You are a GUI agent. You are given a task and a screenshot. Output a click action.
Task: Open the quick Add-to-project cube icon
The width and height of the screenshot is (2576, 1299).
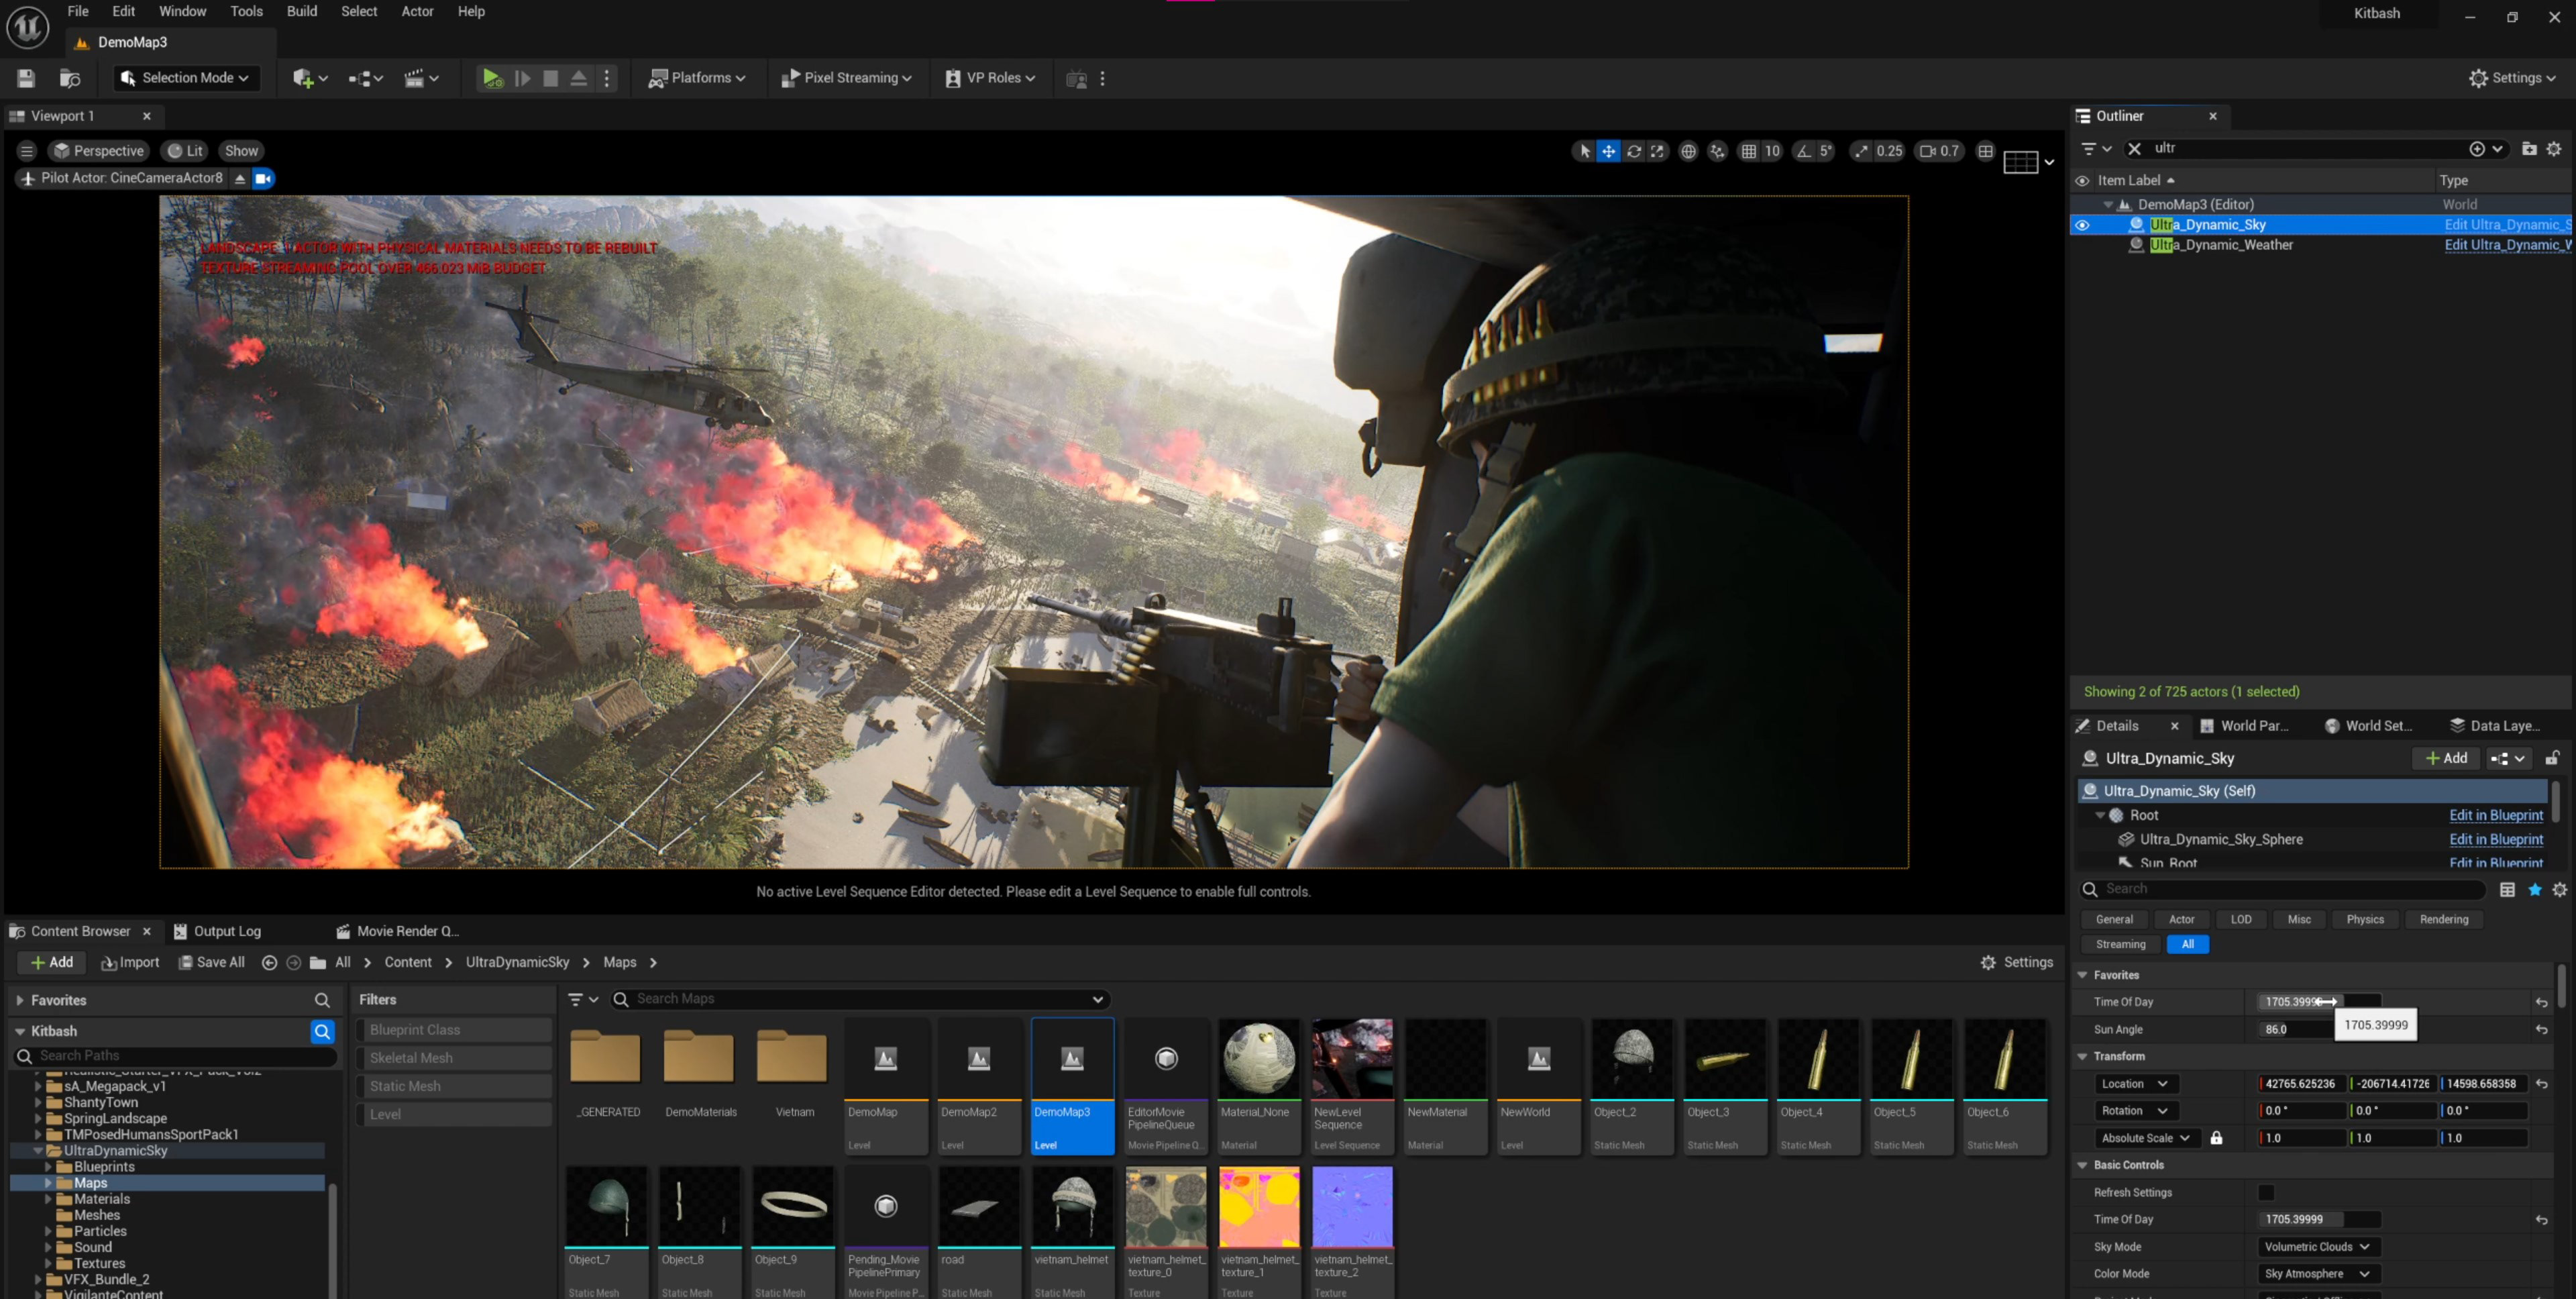pyautogui.click(x=310, y=78)
